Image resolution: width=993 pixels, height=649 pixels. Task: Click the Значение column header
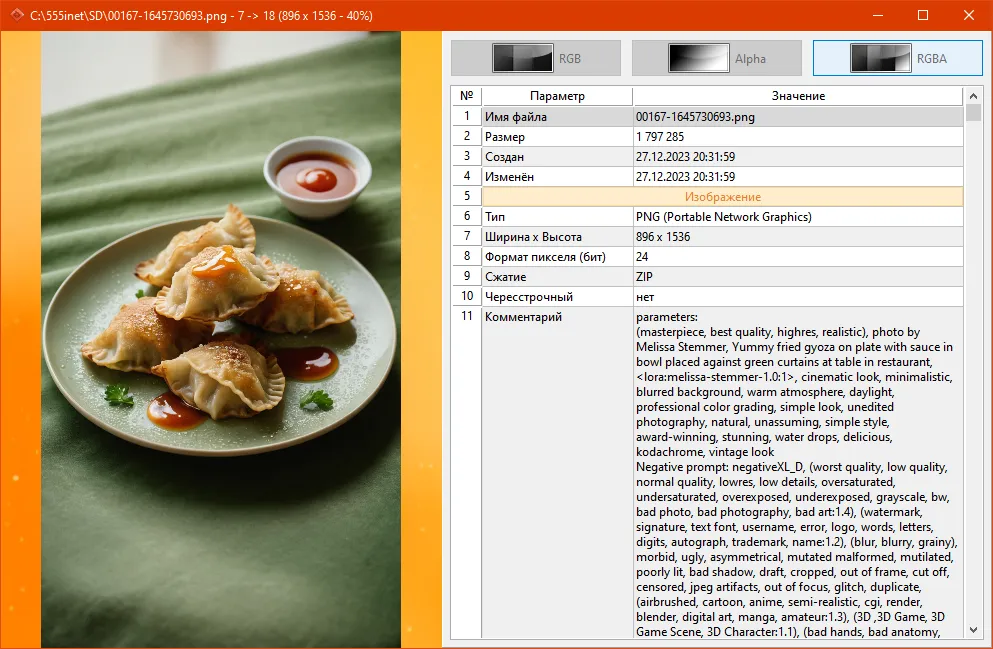point(798,96)
